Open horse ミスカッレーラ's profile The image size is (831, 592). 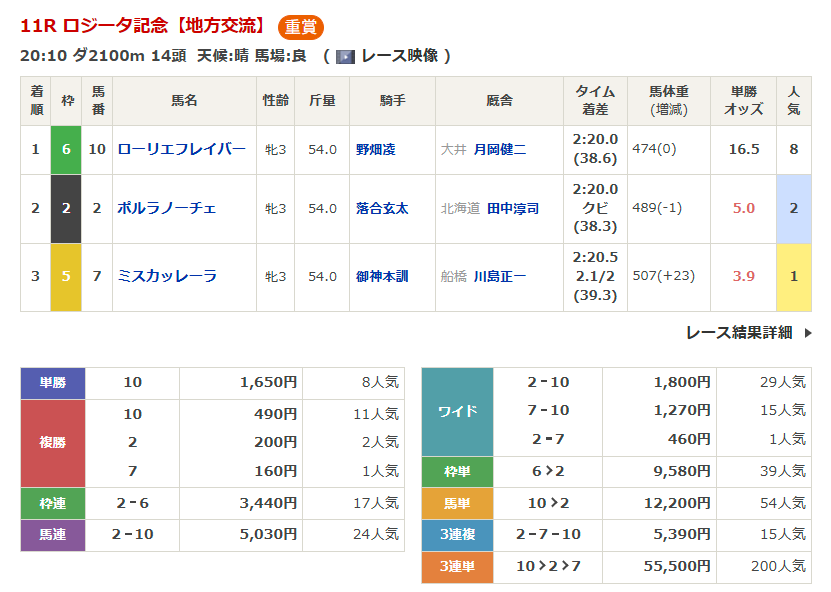[167, 276]
